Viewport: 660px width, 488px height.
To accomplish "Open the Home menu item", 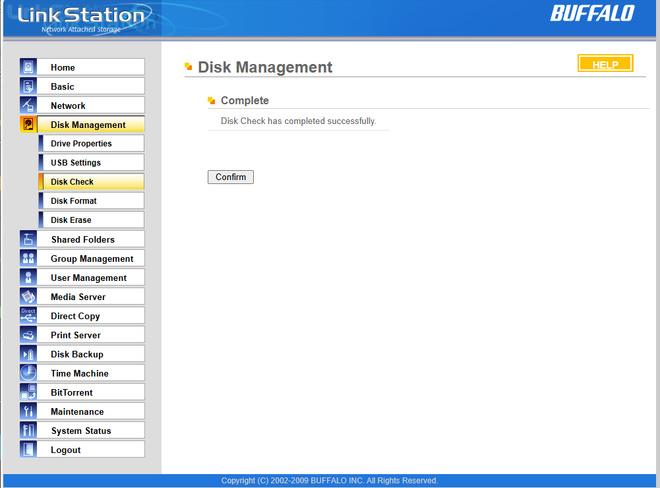I will (x=91, y=67).
